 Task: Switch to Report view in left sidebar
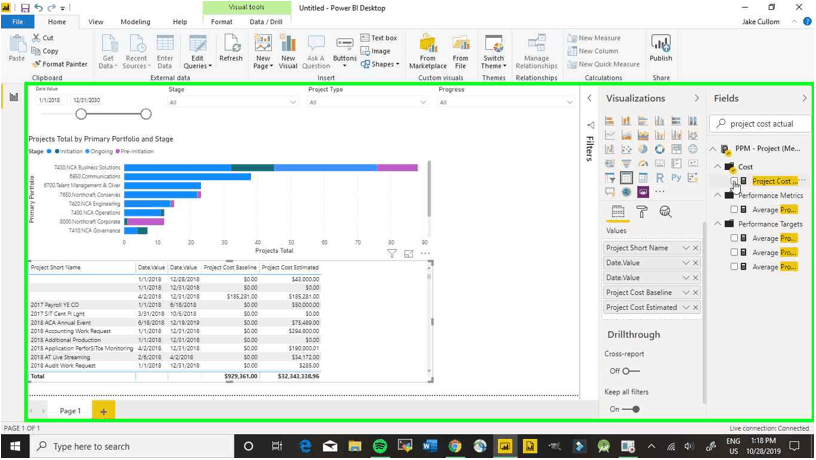[x=14, y=97]
